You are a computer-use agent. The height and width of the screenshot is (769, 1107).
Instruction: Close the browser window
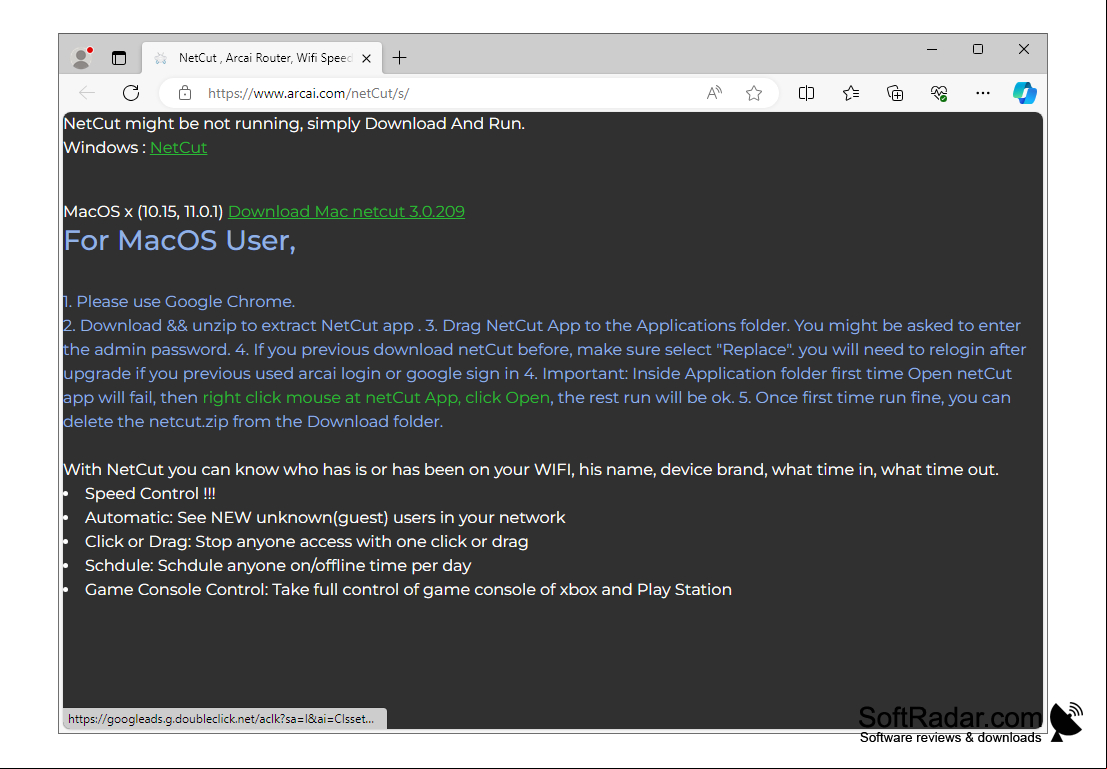tap(1024, 49)
